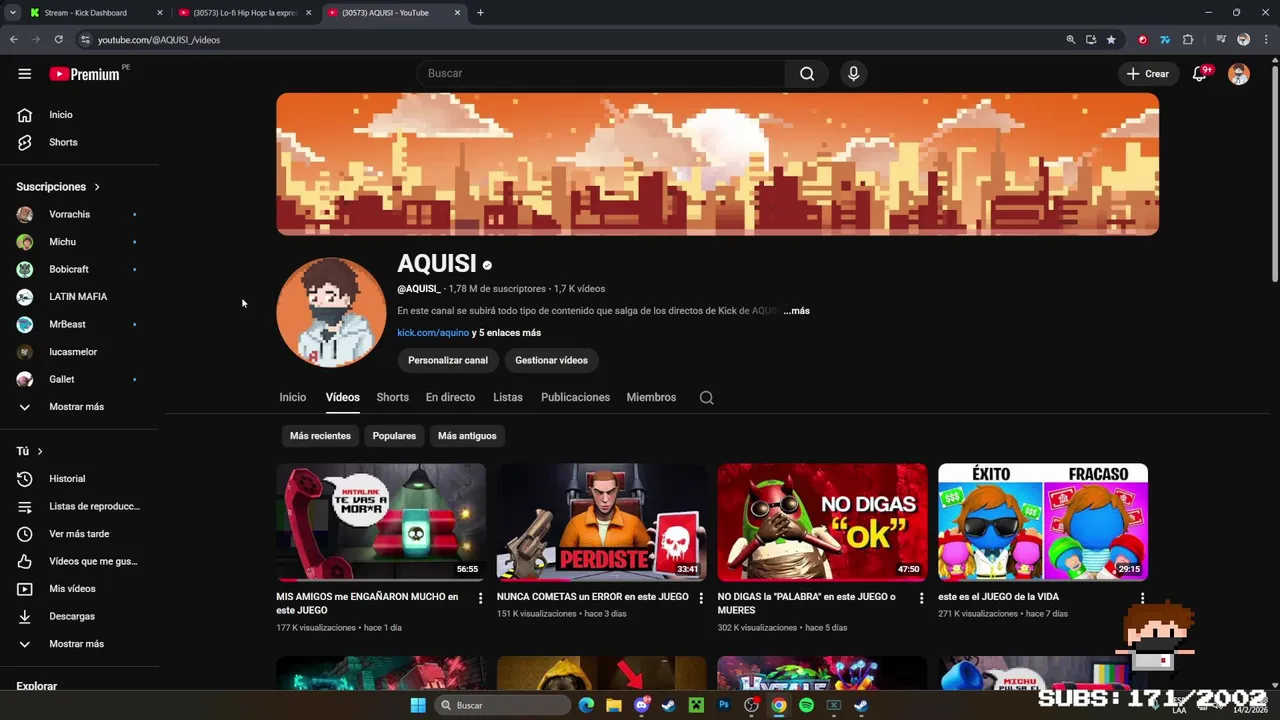Click the Buscar search input field
This screenshot has width=1280, height=720.
(x=600, y=73)
